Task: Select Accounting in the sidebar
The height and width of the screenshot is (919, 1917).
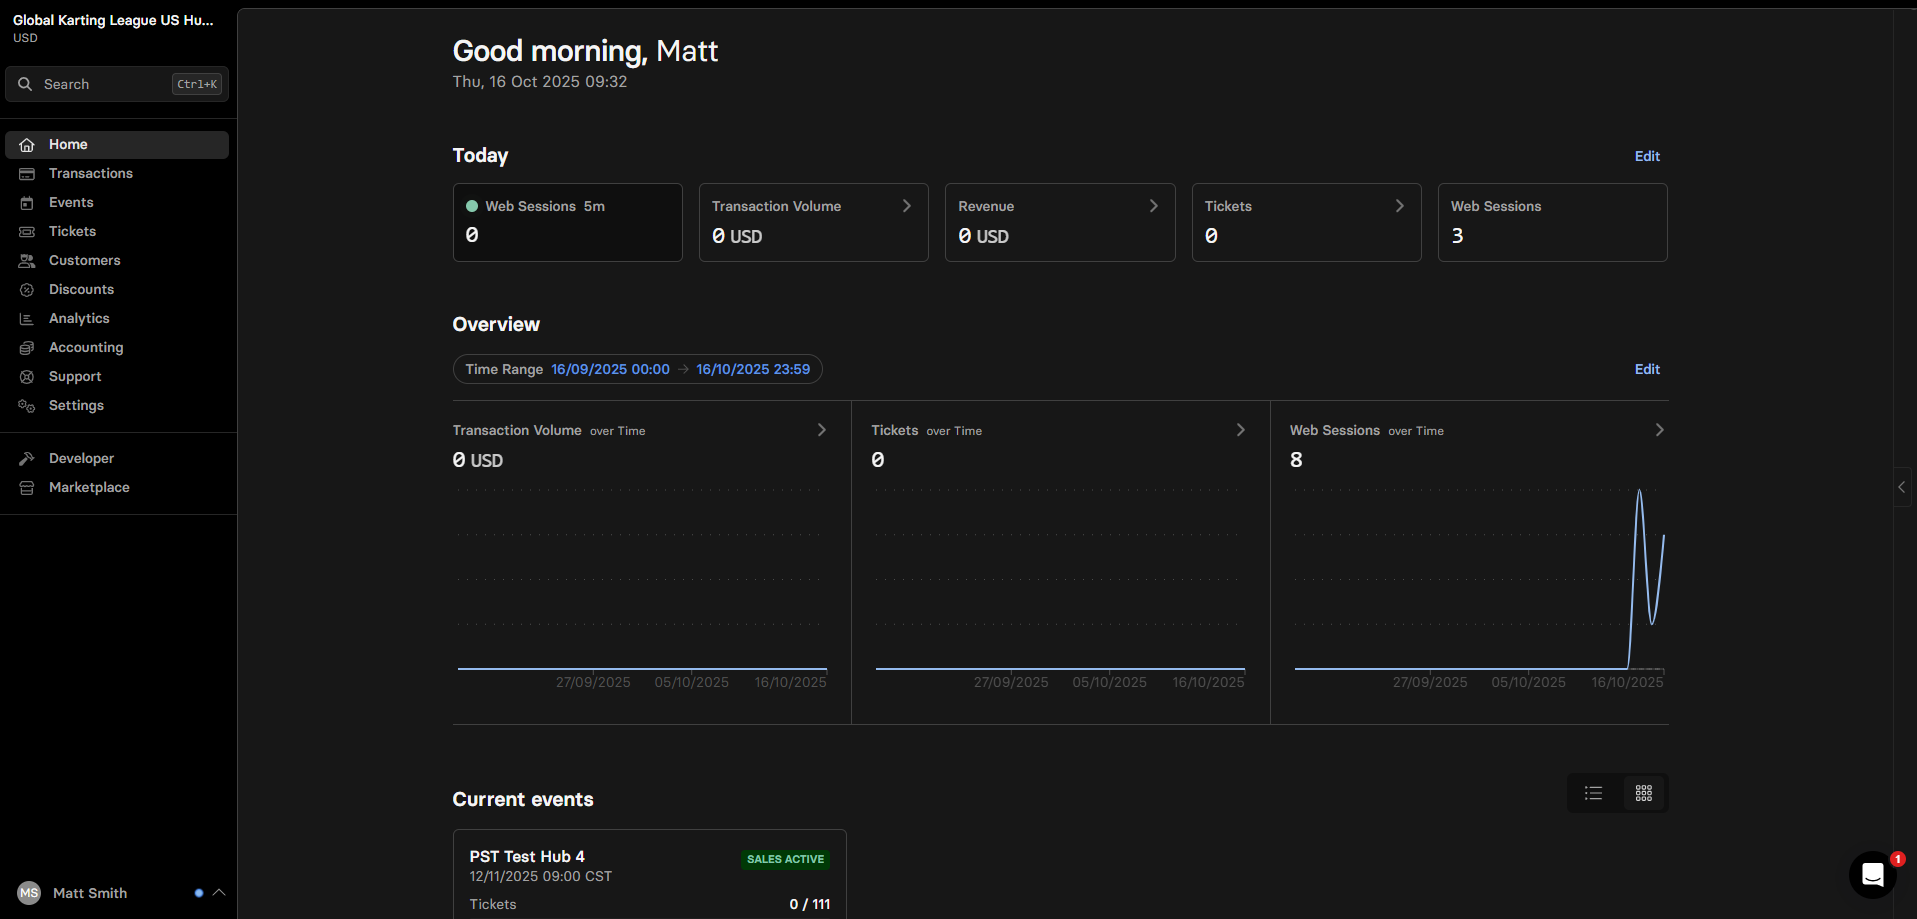Action: [x=117, y=348]
